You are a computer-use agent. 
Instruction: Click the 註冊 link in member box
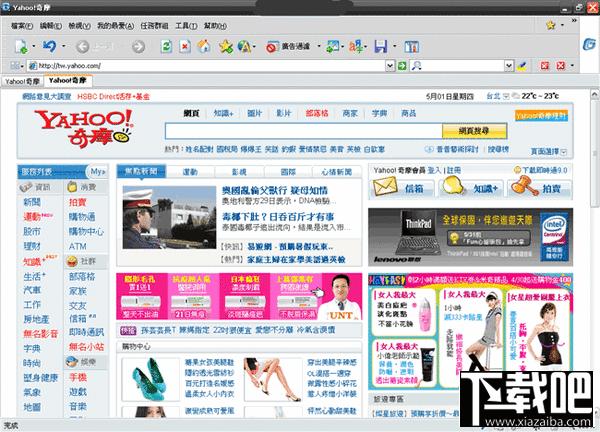(x=454, y=170)
